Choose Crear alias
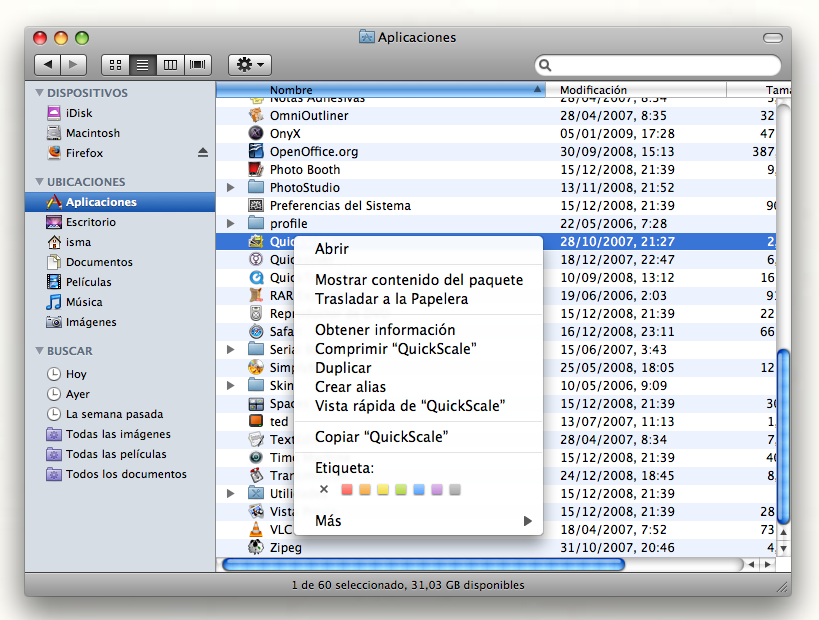 [418, 387]
